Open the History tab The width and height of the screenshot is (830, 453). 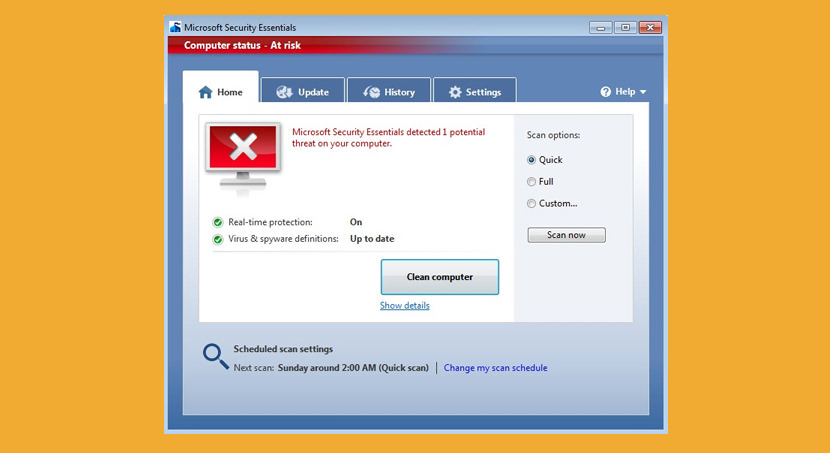[x=389, y=90]
